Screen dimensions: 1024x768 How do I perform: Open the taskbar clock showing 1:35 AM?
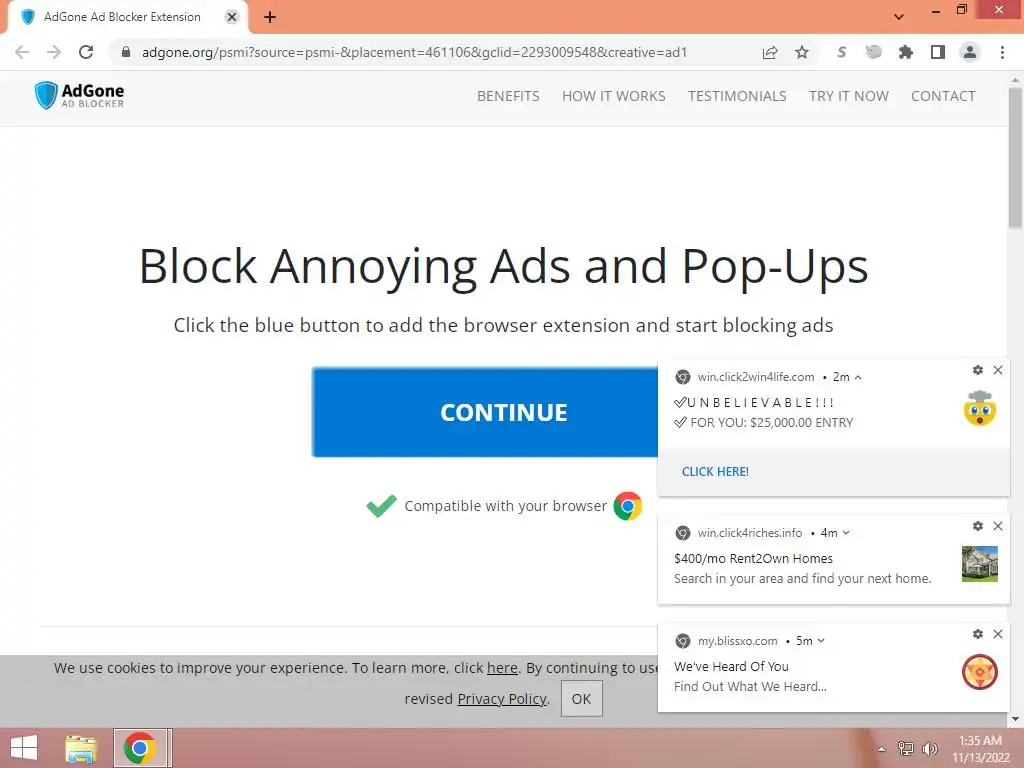click(x=980, y=749)
